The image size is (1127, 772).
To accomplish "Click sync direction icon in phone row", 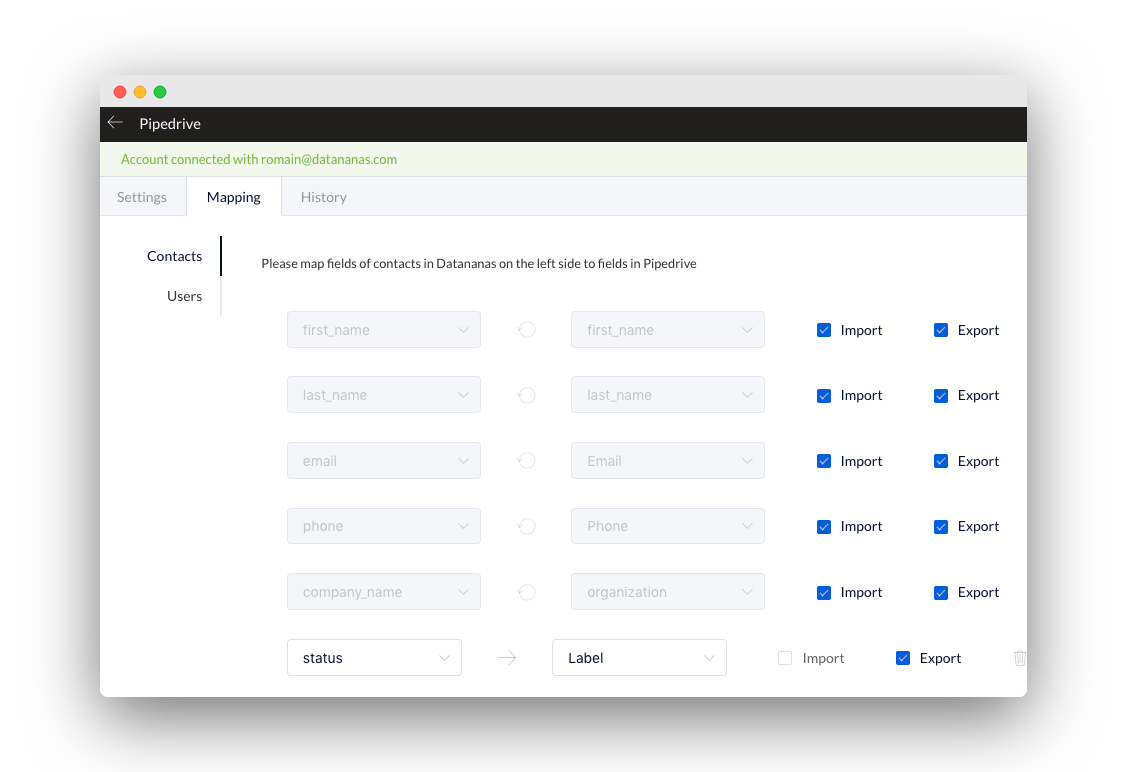I will tap(526, 526).
